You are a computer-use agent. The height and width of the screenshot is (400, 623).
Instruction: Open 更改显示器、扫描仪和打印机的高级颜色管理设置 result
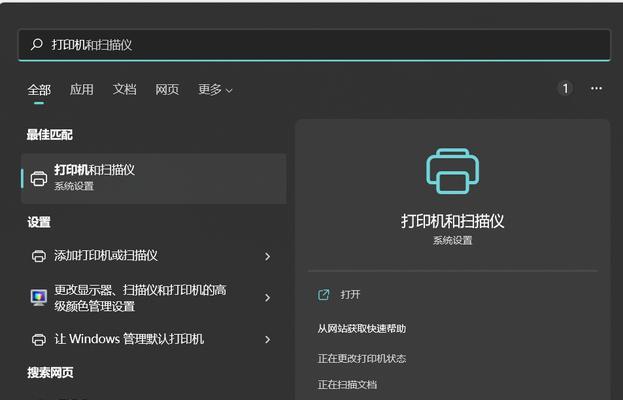(x=154, y=298)
